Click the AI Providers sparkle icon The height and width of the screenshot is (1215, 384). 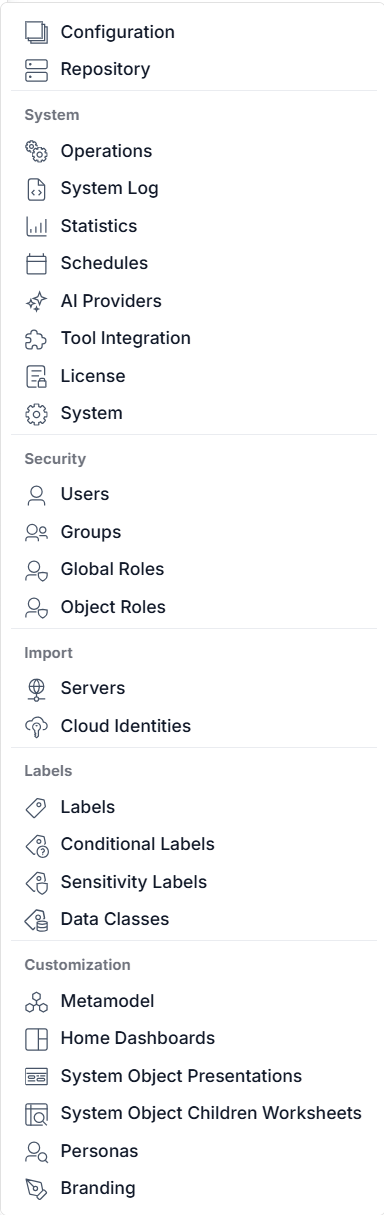point(36,301)
